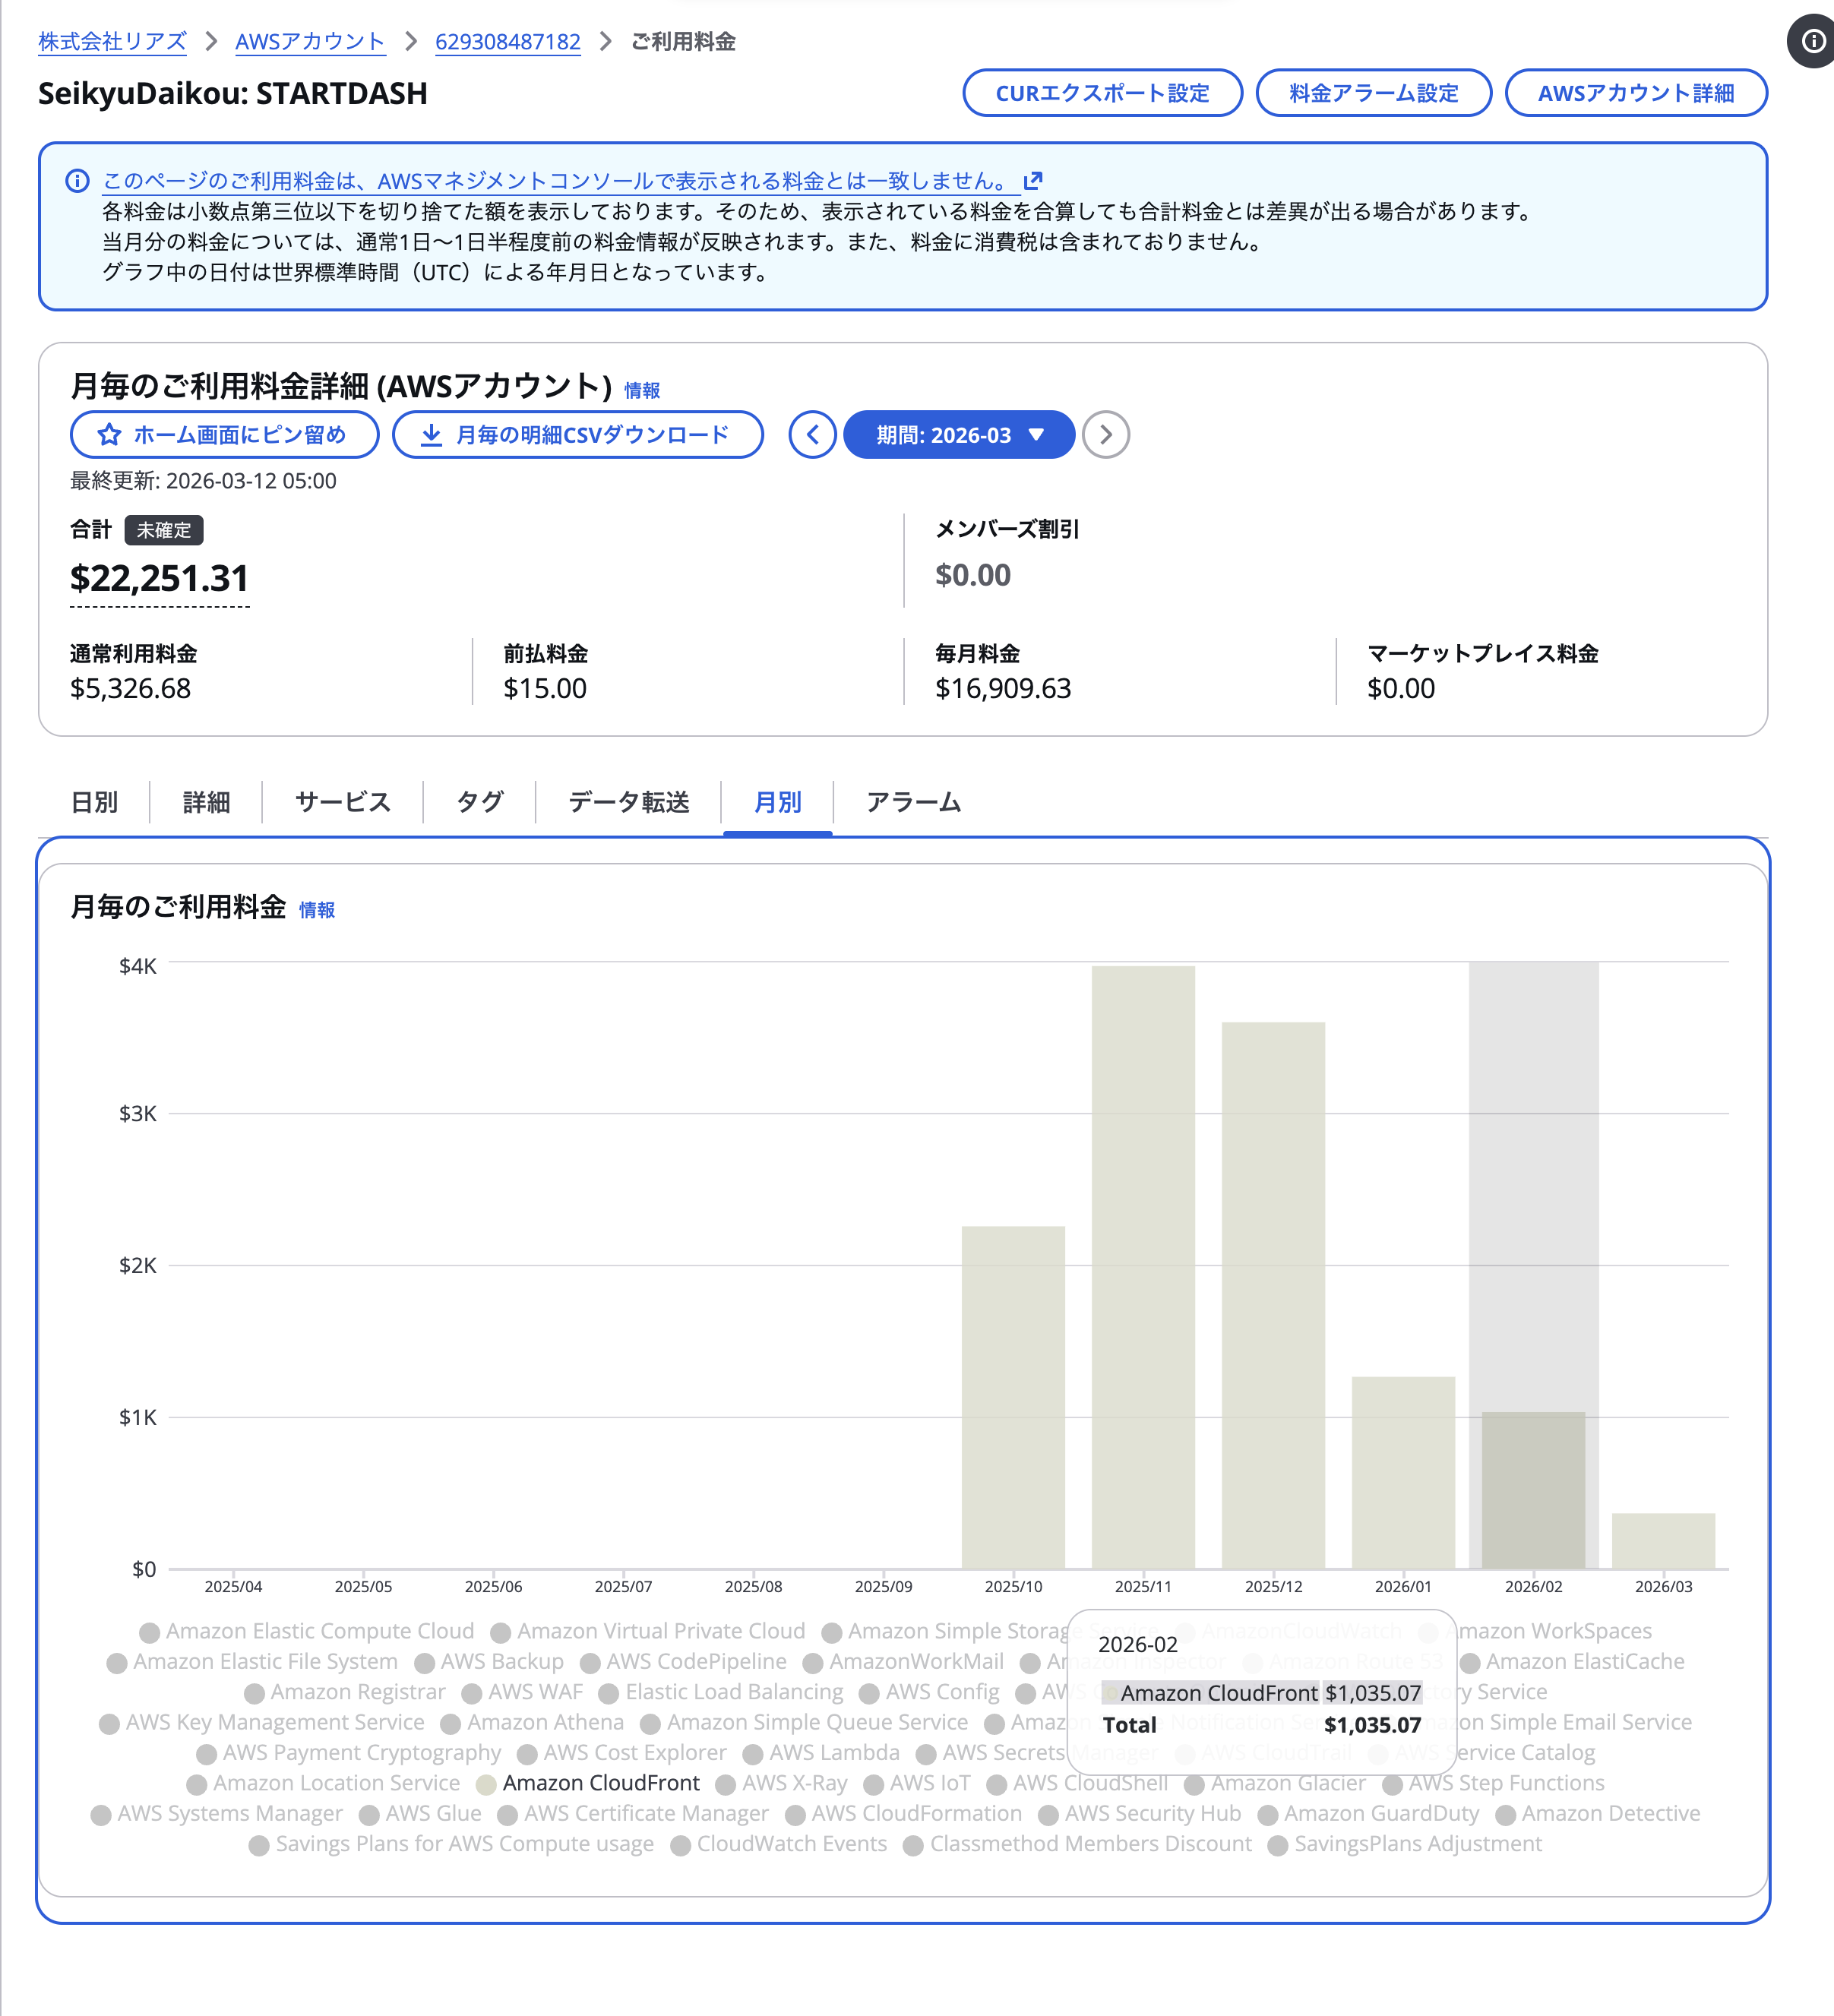Switch to the サービス tab
The image size is (1834, 2016).
click(x=342, y=802)
